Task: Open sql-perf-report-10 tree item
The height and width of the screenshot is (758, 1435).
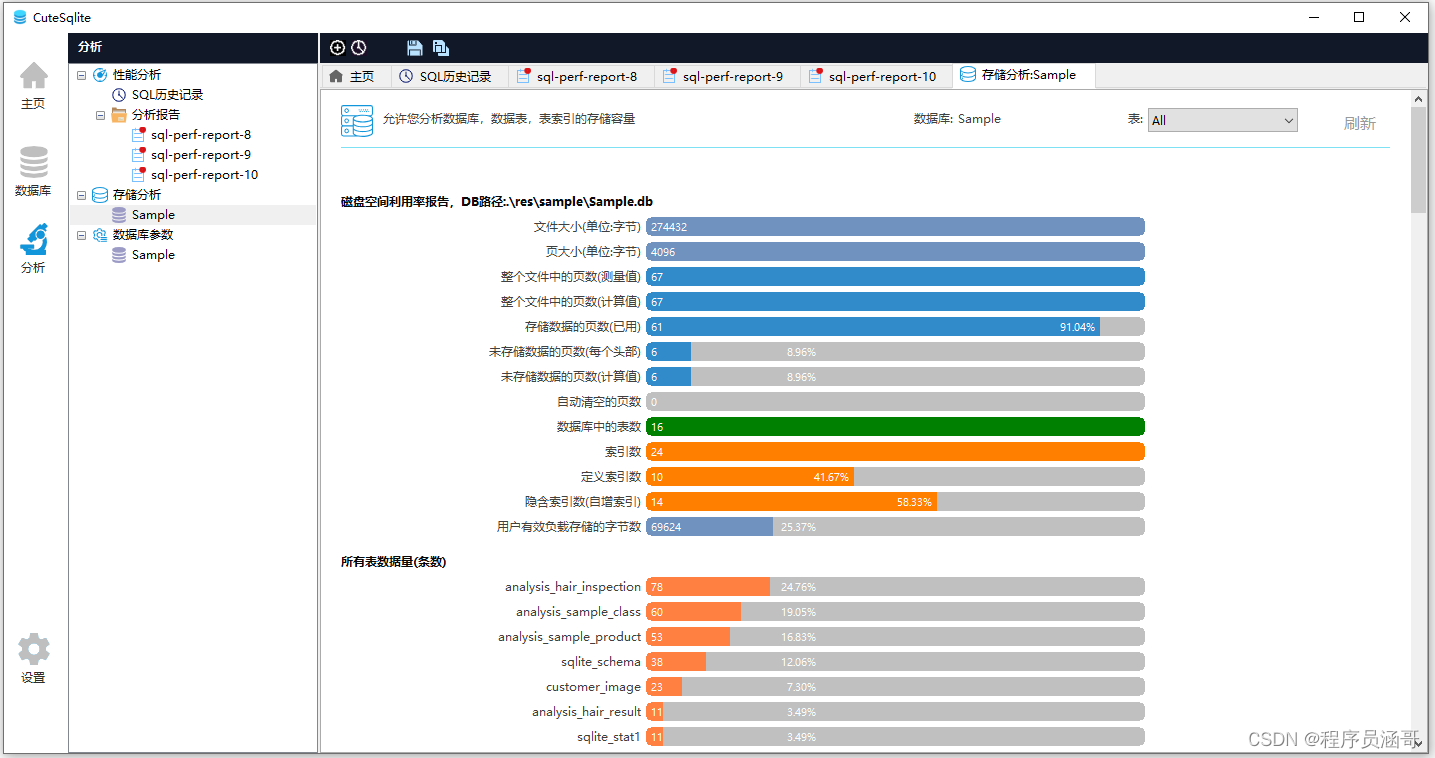Action: (x=205, y=175)
